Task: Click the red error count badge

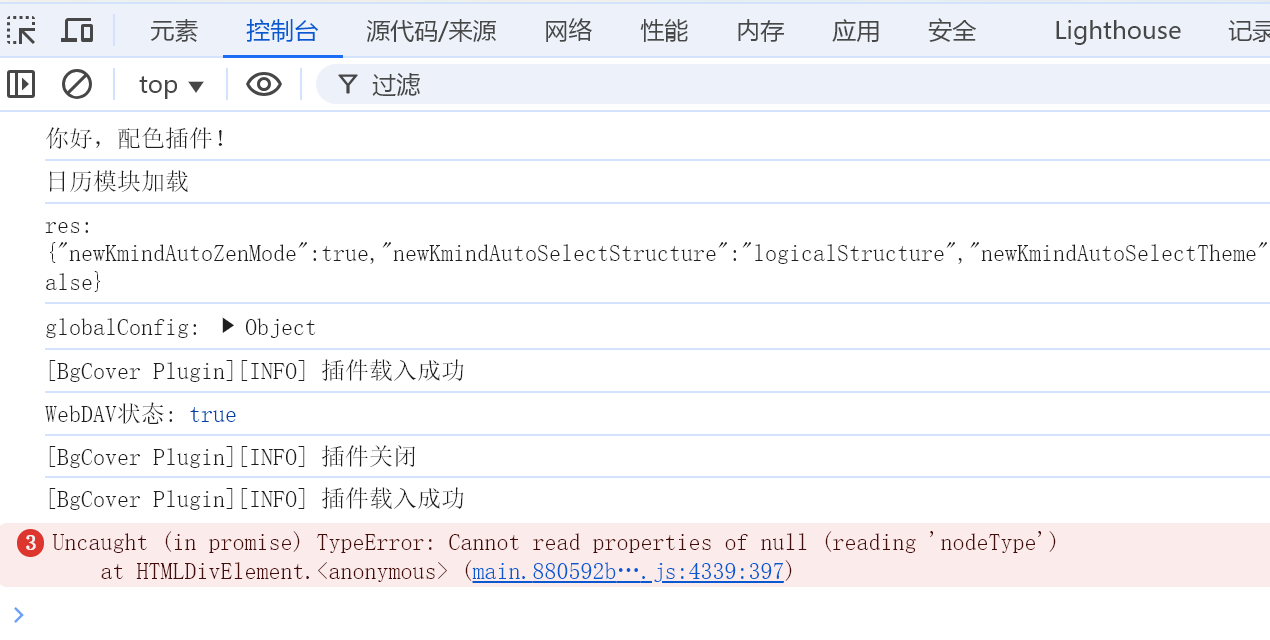Action: coord(30,543)
